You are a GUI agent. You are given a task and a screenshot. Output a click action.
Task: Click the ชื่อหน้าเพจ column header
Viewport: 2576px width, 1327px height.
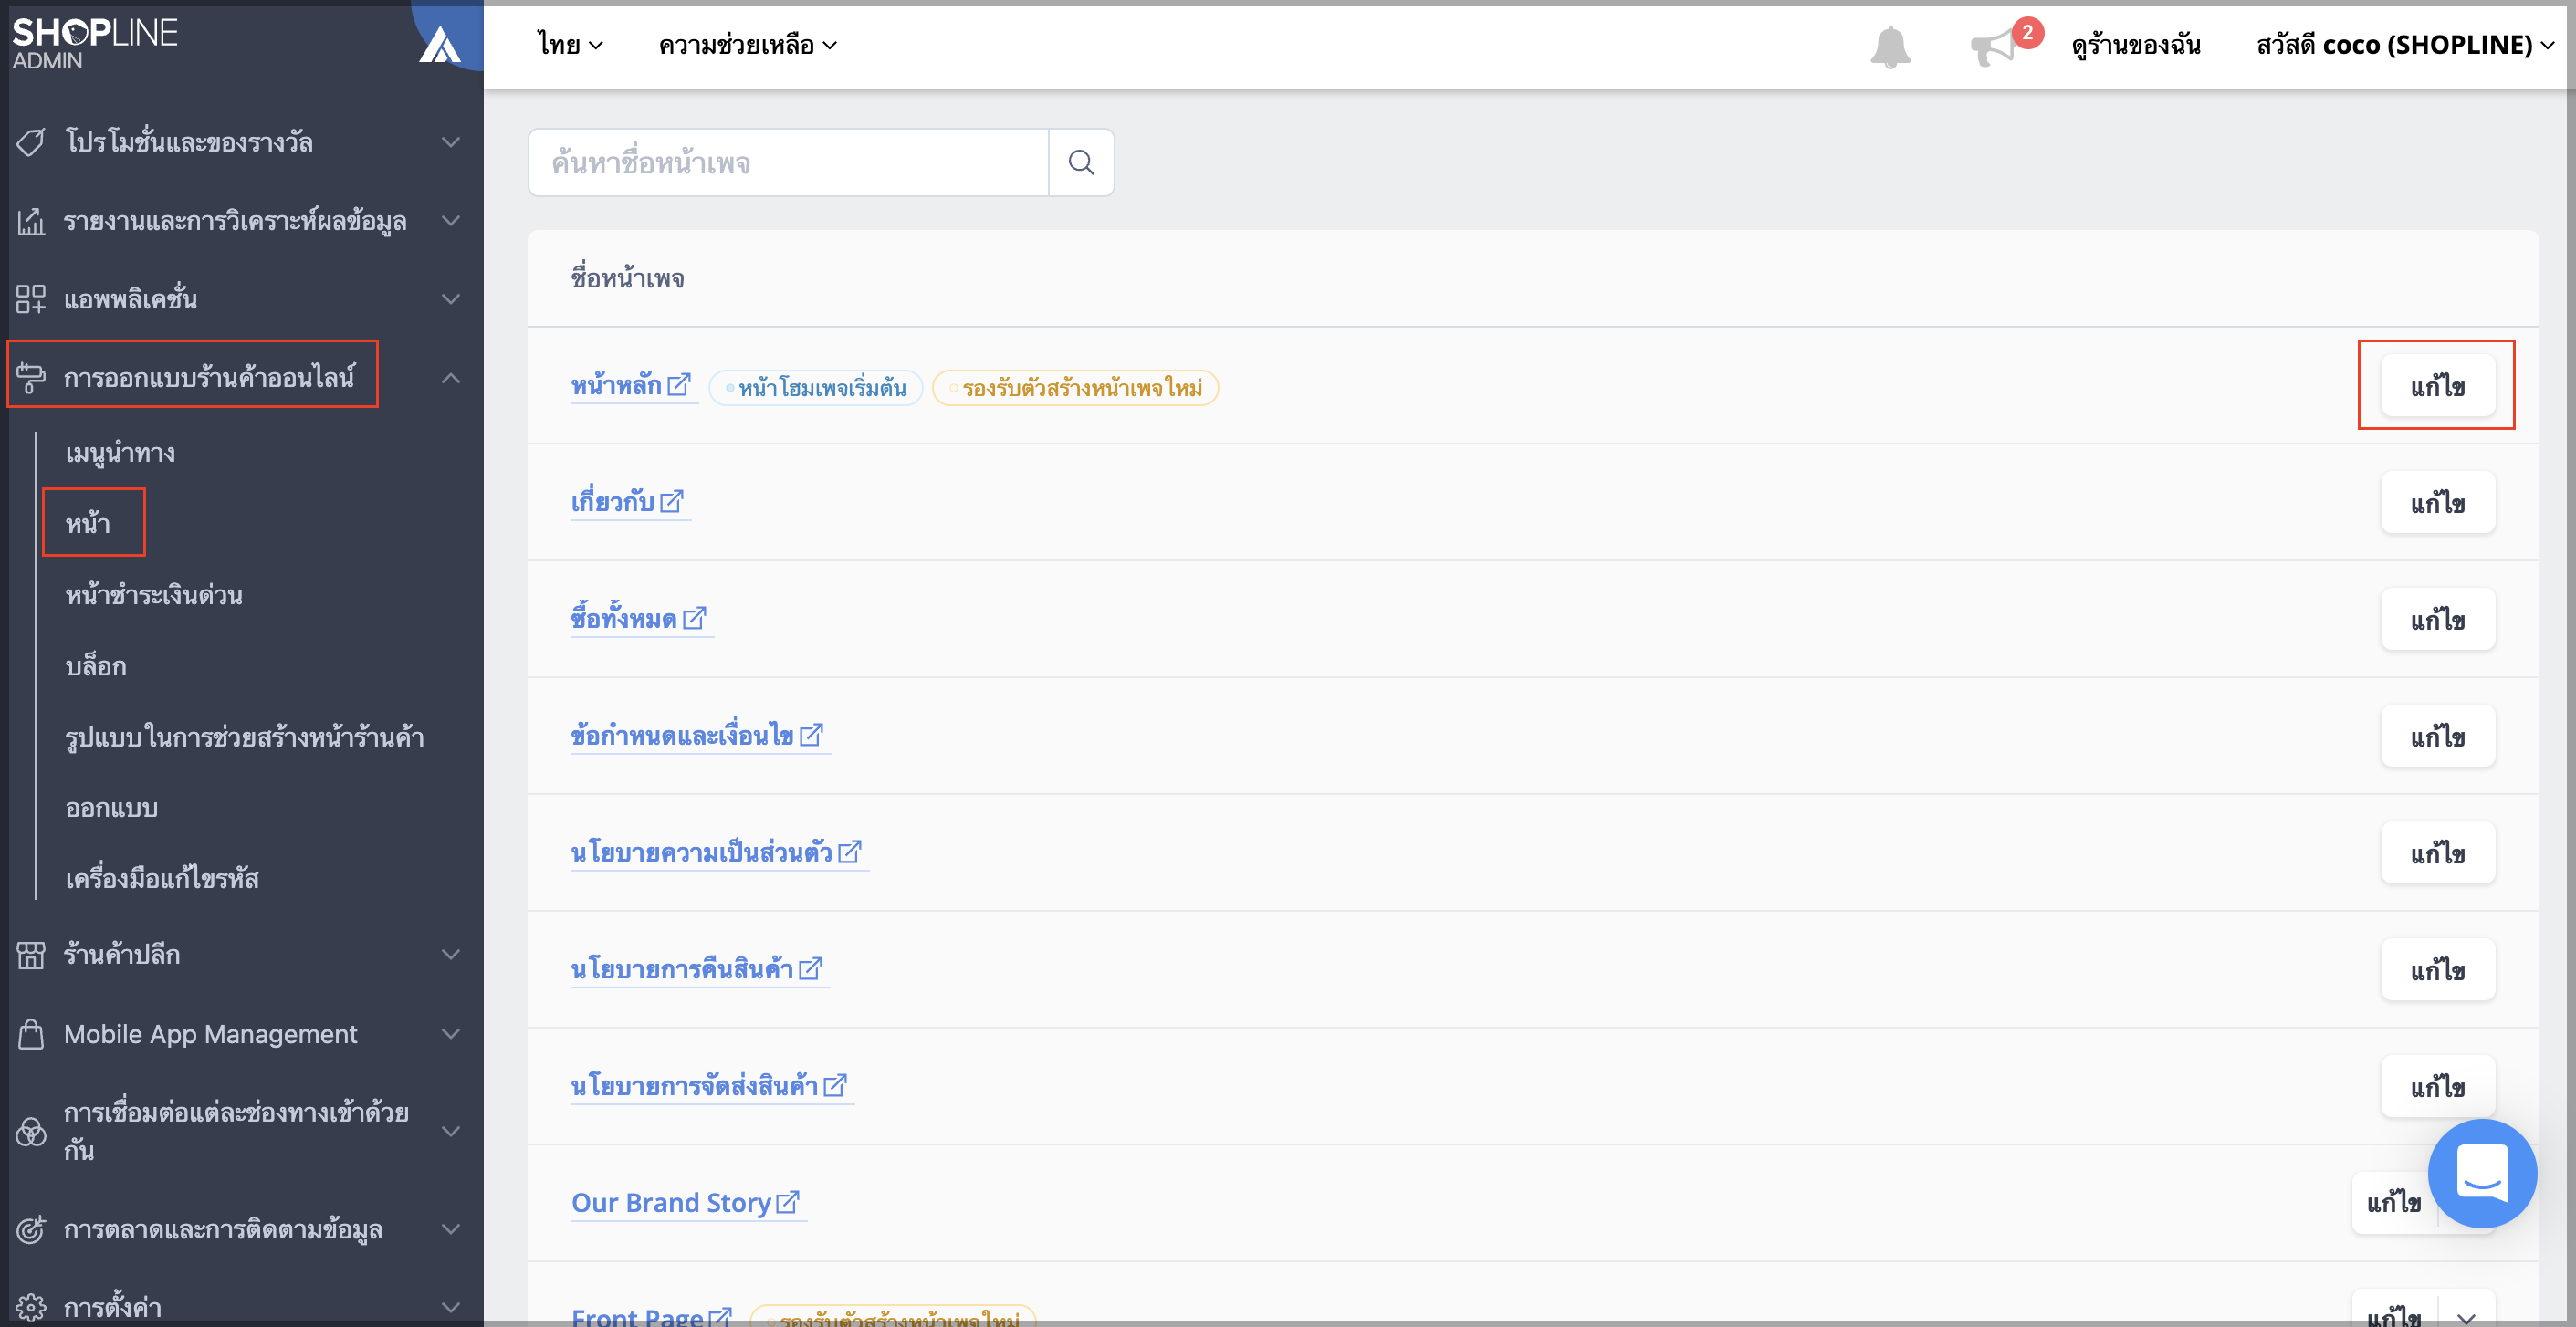[x=628, y=278]
